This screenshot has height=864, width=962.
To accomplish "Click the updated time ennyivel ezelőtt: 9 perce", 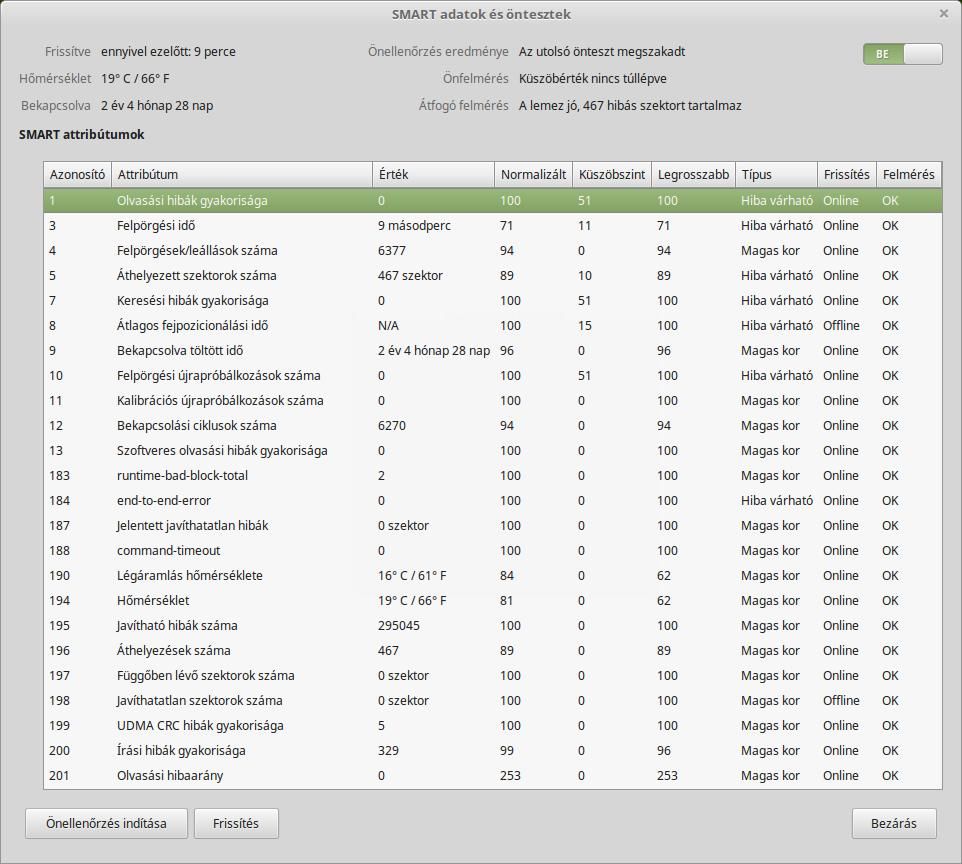I will 169,52.
